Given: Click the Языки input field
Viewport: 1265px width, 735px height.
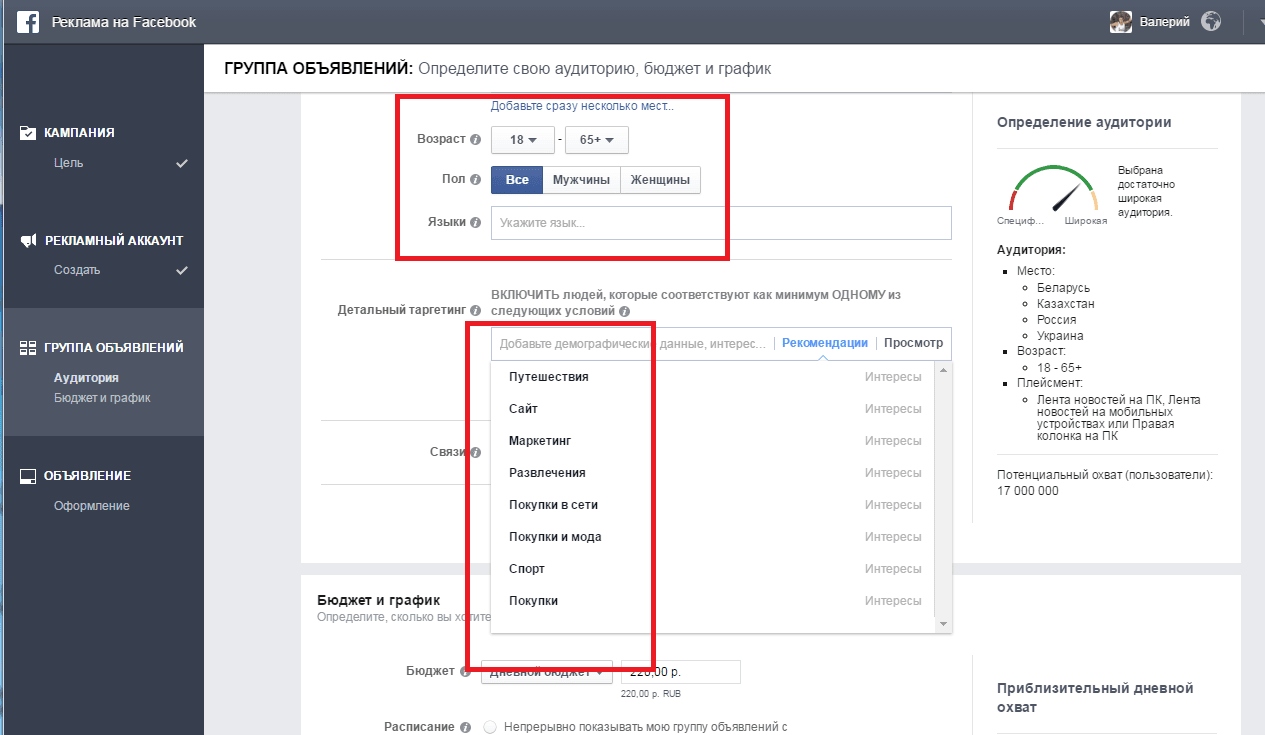Looking at the screenshot, I should 721,223.
